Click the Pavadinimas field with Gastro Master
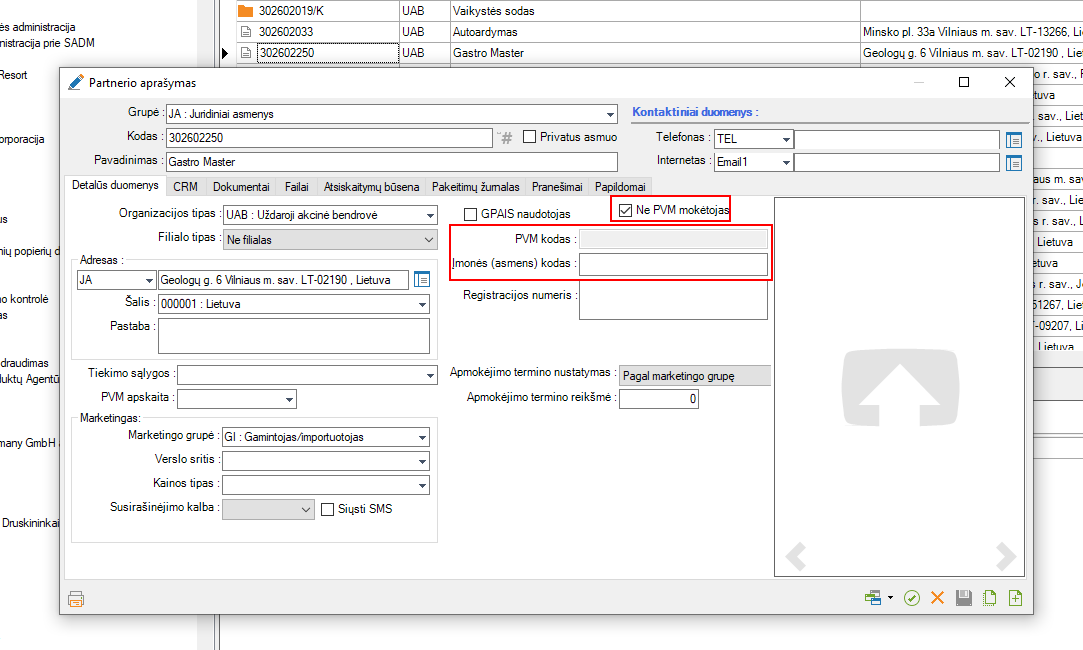 pyautogui.click(x=392, y=162)
